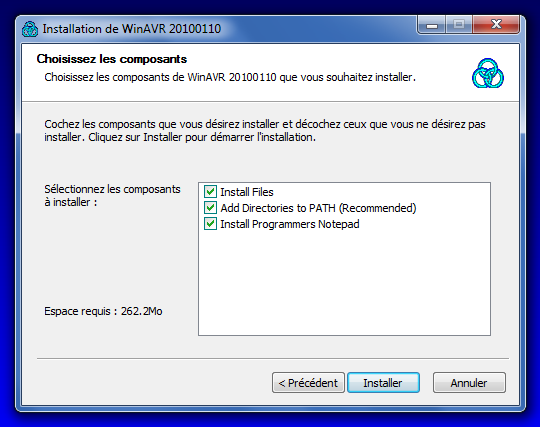Select "Add Directories to PATH (Recommended)" label

(x=318, y=208)
